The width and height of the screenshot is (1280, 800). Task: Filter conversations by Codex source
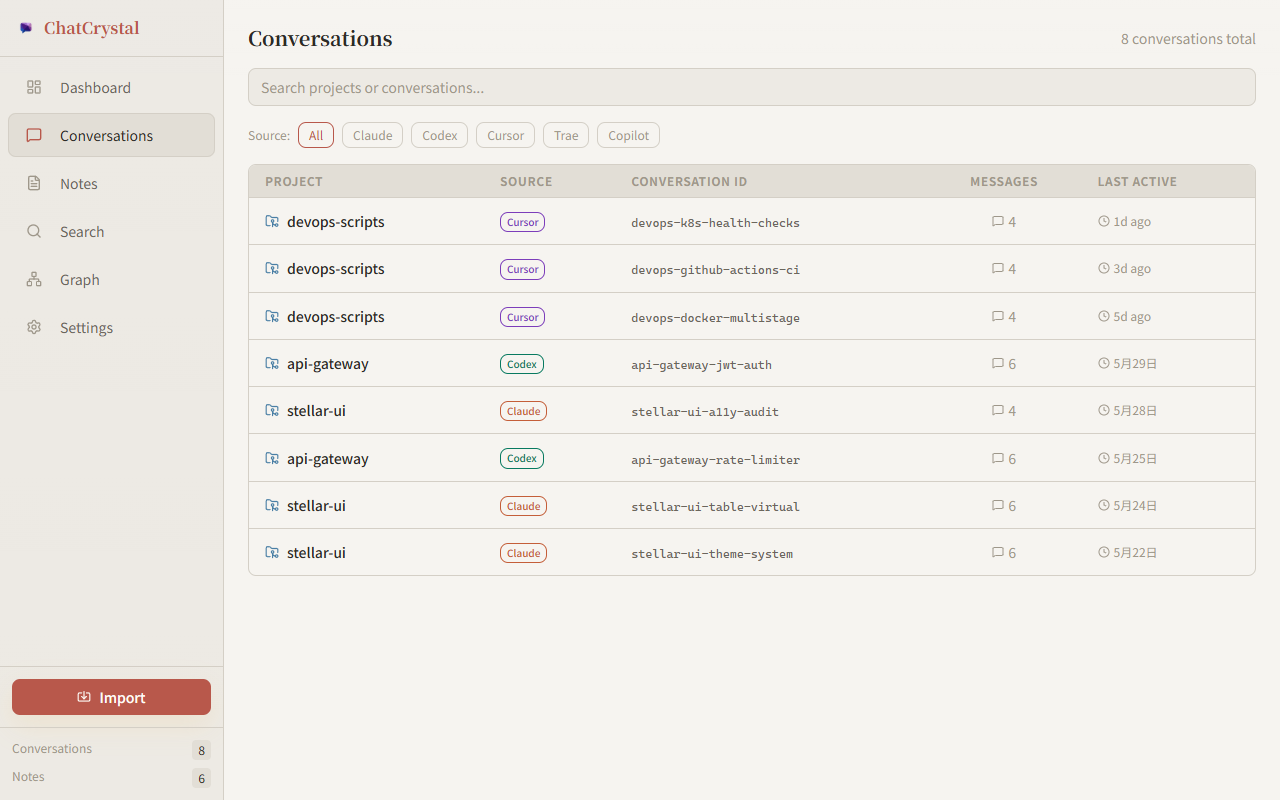pos(440,135)
